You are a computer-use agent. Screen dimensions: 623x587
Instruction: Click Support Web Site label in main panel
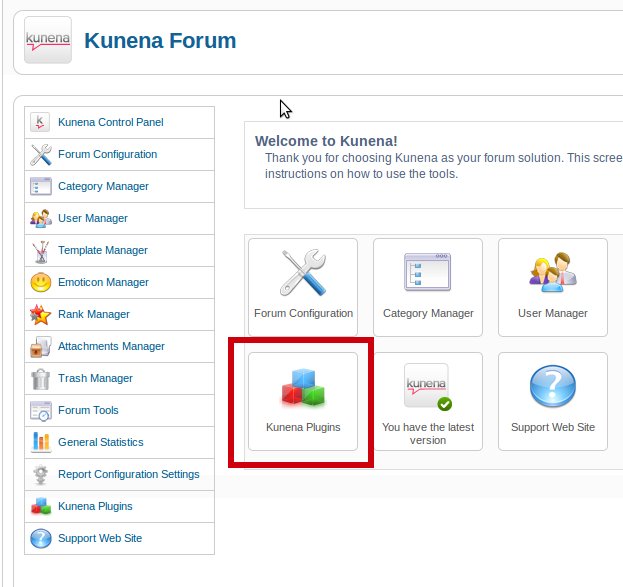click(x=553, y=427)
